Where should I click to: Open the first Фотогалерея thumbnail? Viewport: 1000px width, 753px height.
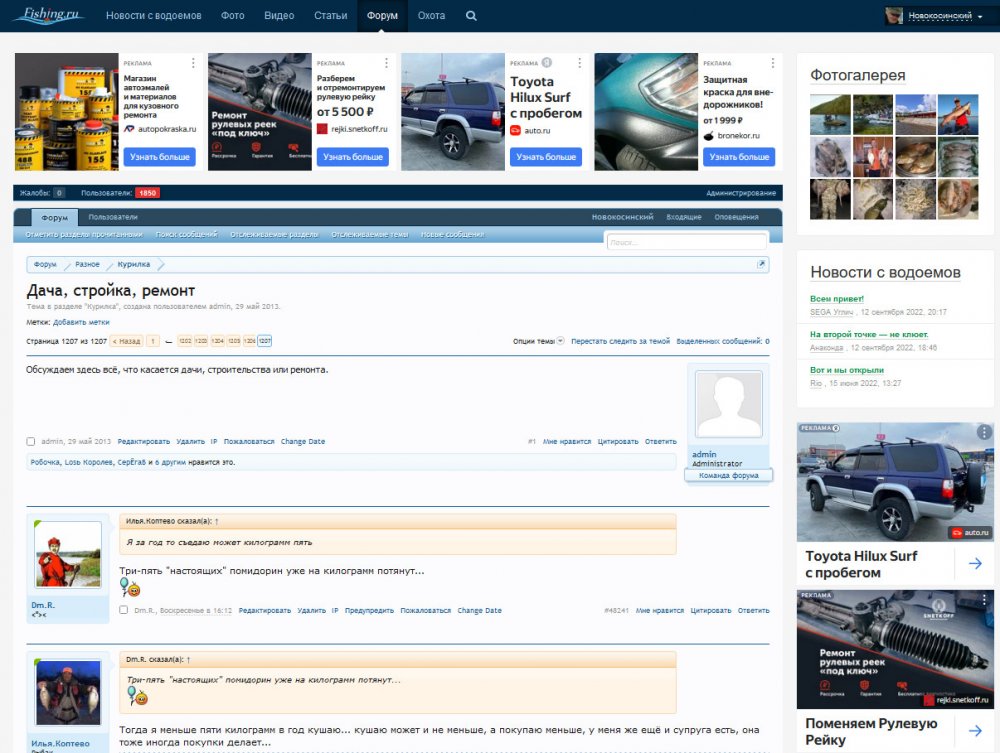click(830, 114)
